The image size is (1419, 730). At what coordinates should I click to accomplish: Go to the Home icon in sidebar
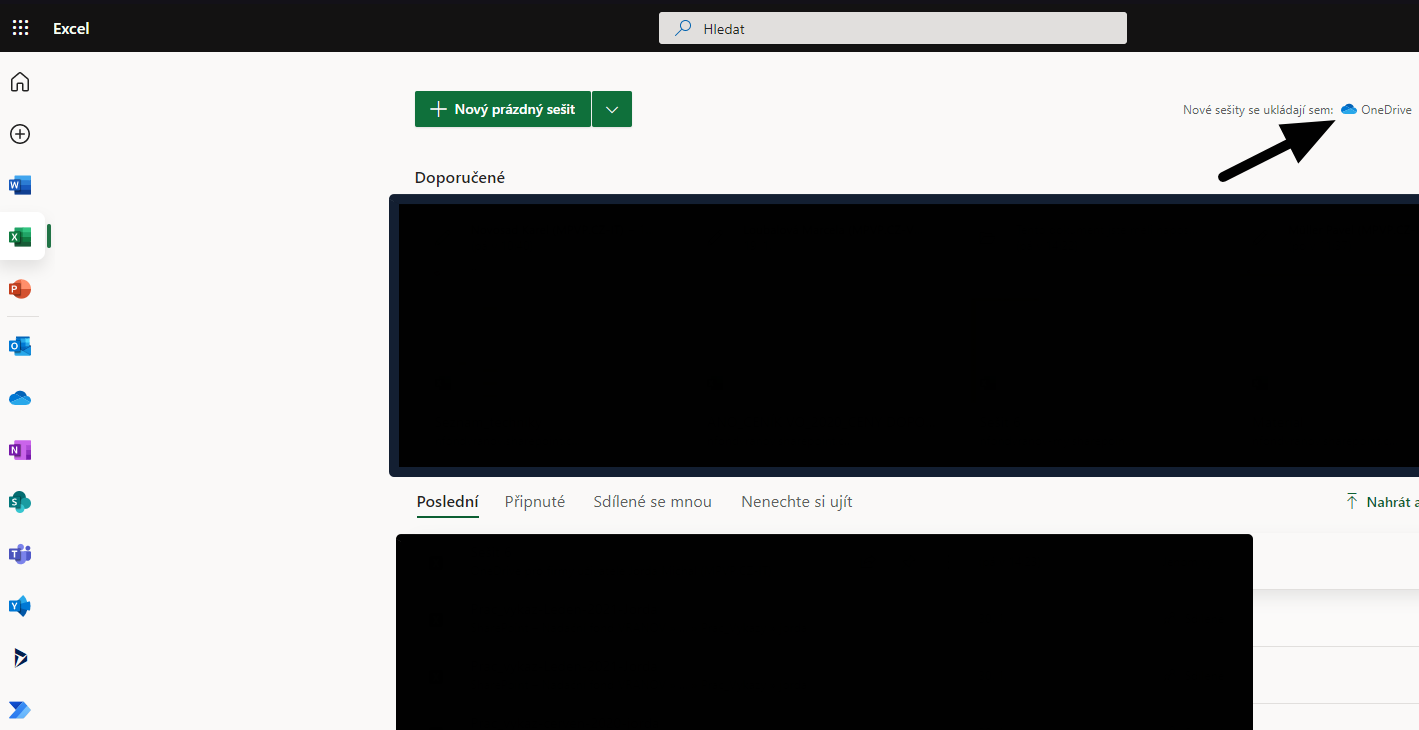[x=20, y=82]
